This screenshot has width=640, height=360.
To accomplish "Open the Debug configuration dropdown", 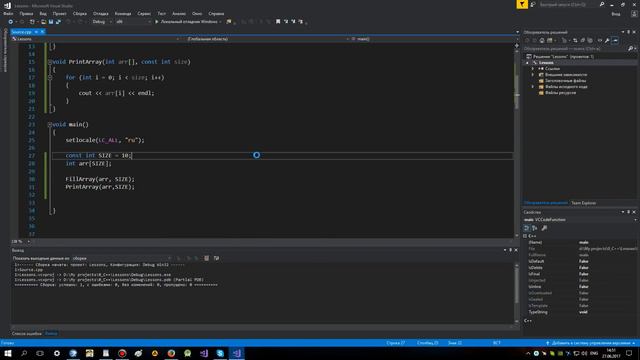I will (102, 22).
